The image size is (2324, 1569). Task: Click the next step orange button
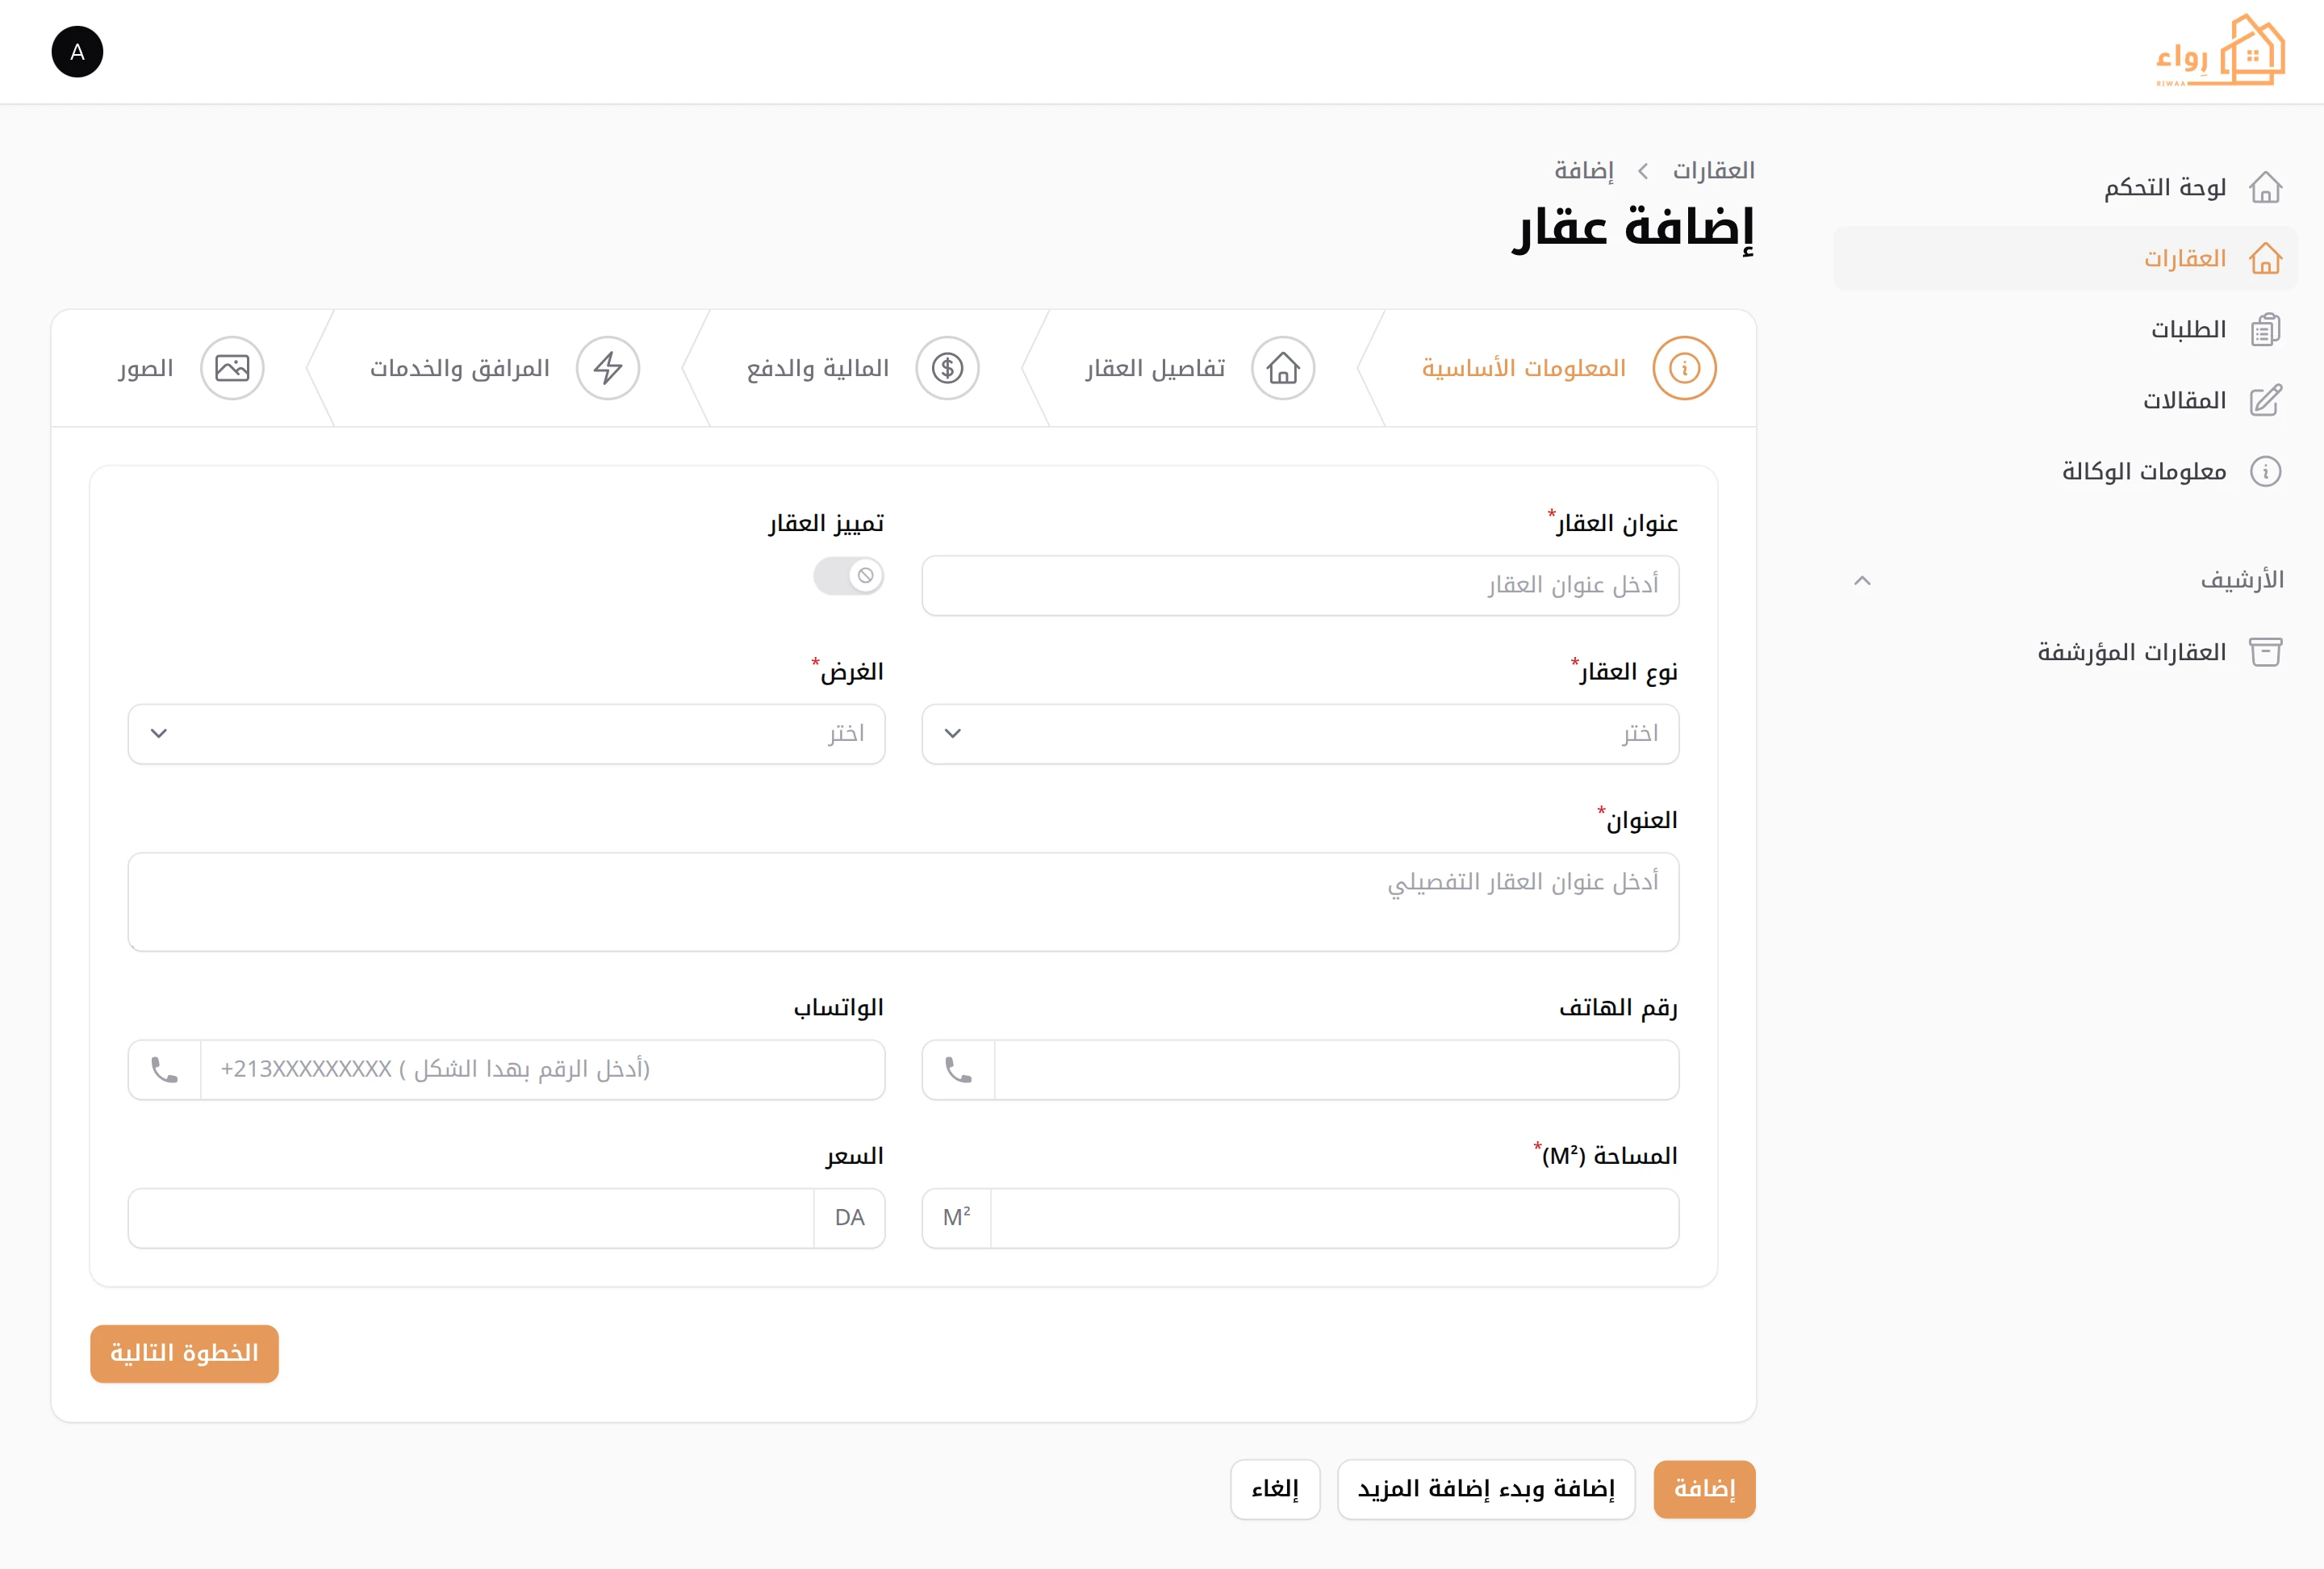point(184,1353)
